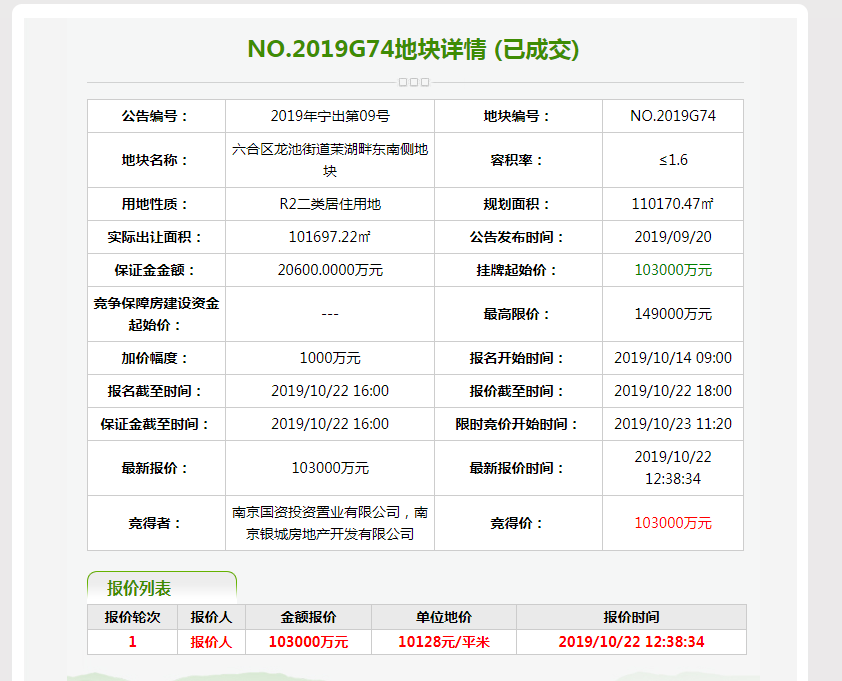Select unit land price 10128元/平米
Image resolution: width=842 pixels, height=681 pixels.
[x=444, y=642]
